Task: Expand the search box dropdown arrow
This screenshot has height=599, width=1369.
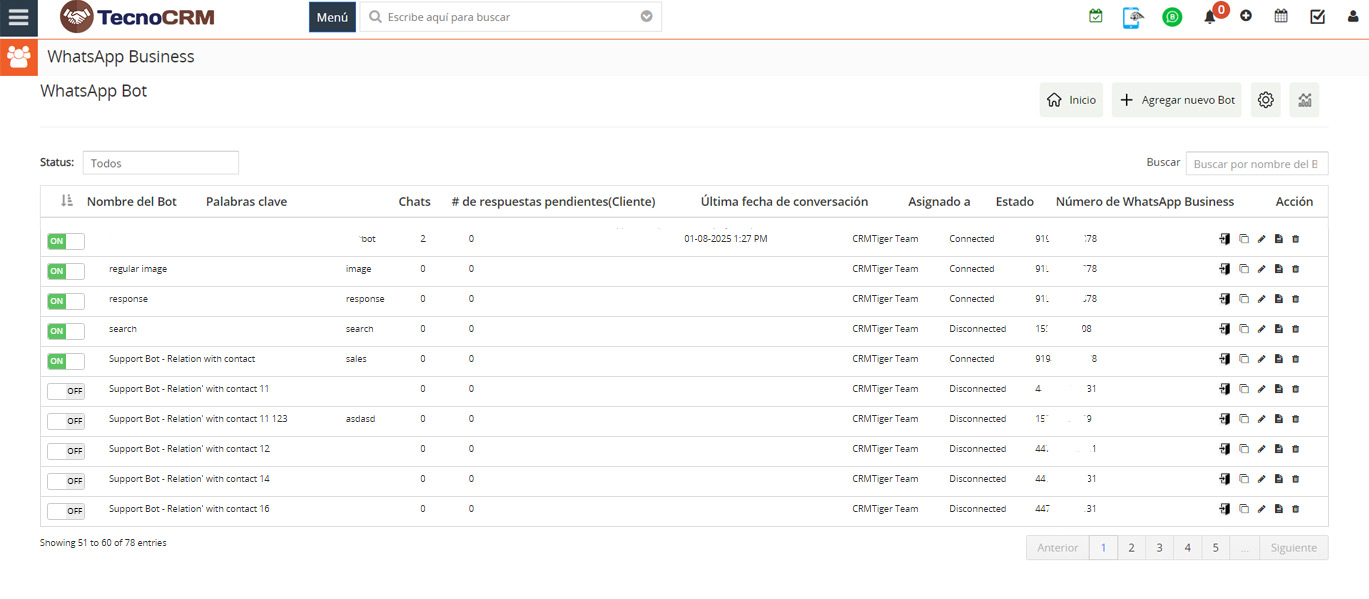Action: click(646, 17)
